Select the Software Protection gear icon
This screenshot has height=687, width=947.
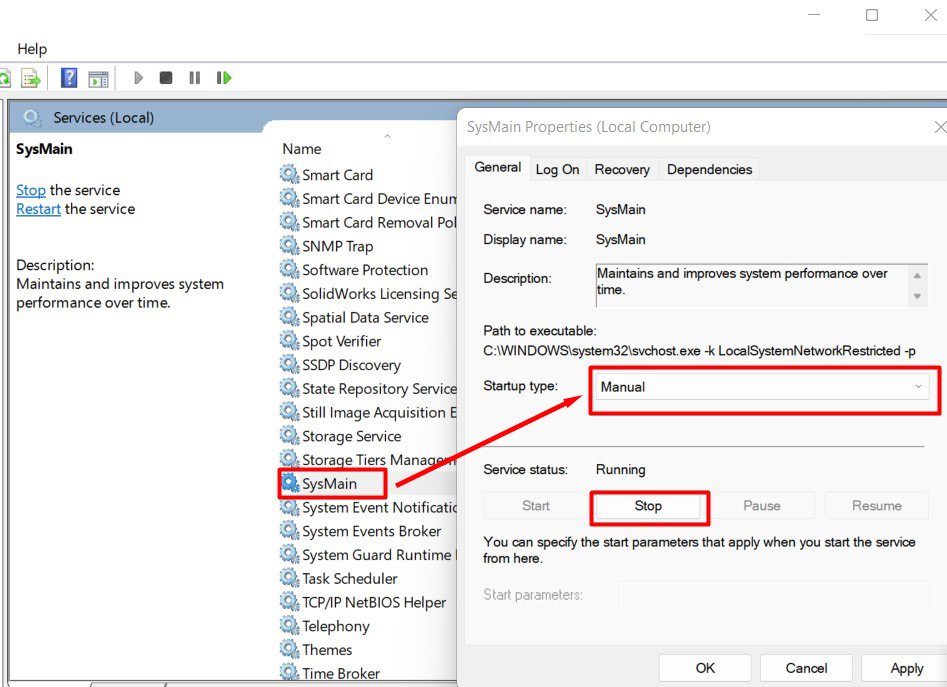(290, 269)
